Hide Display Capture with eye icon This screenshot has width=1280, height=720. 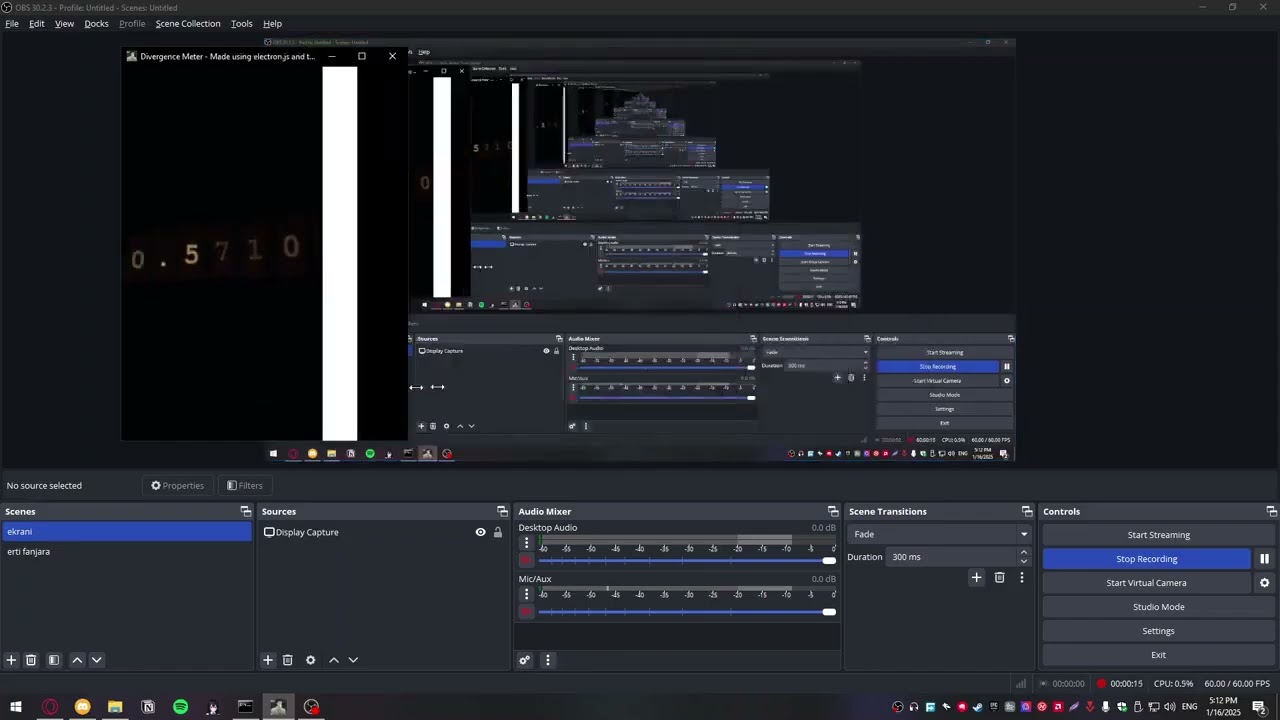point(480,532)
